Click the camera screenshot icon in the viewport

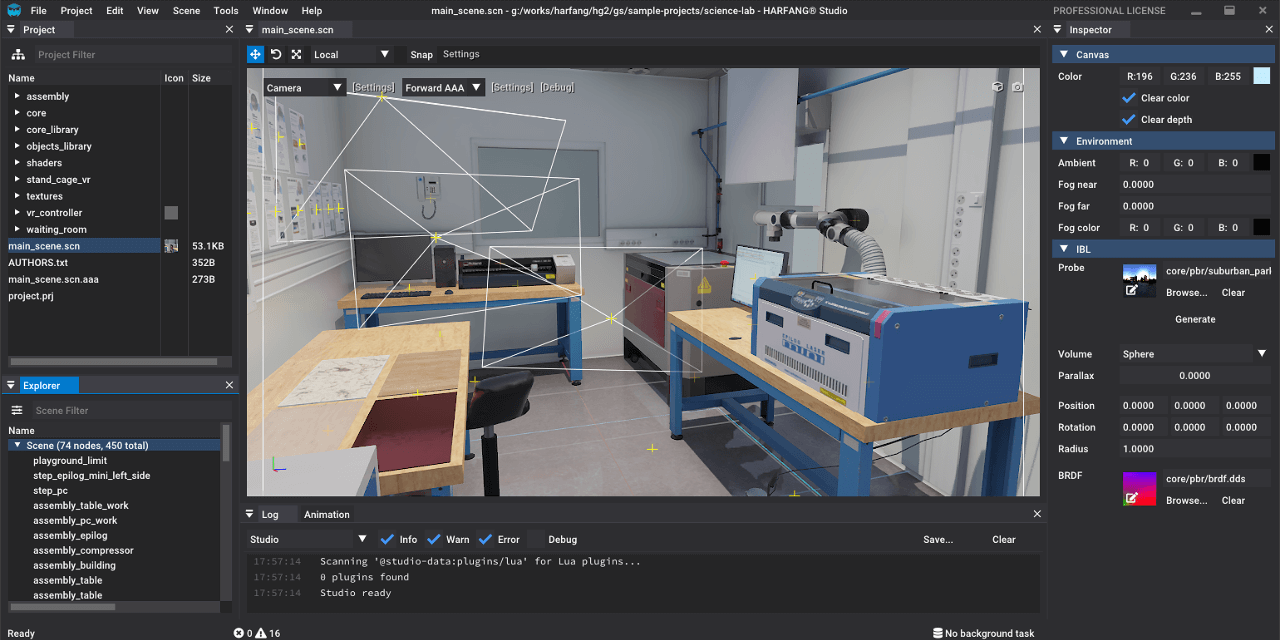point(1018,87)
